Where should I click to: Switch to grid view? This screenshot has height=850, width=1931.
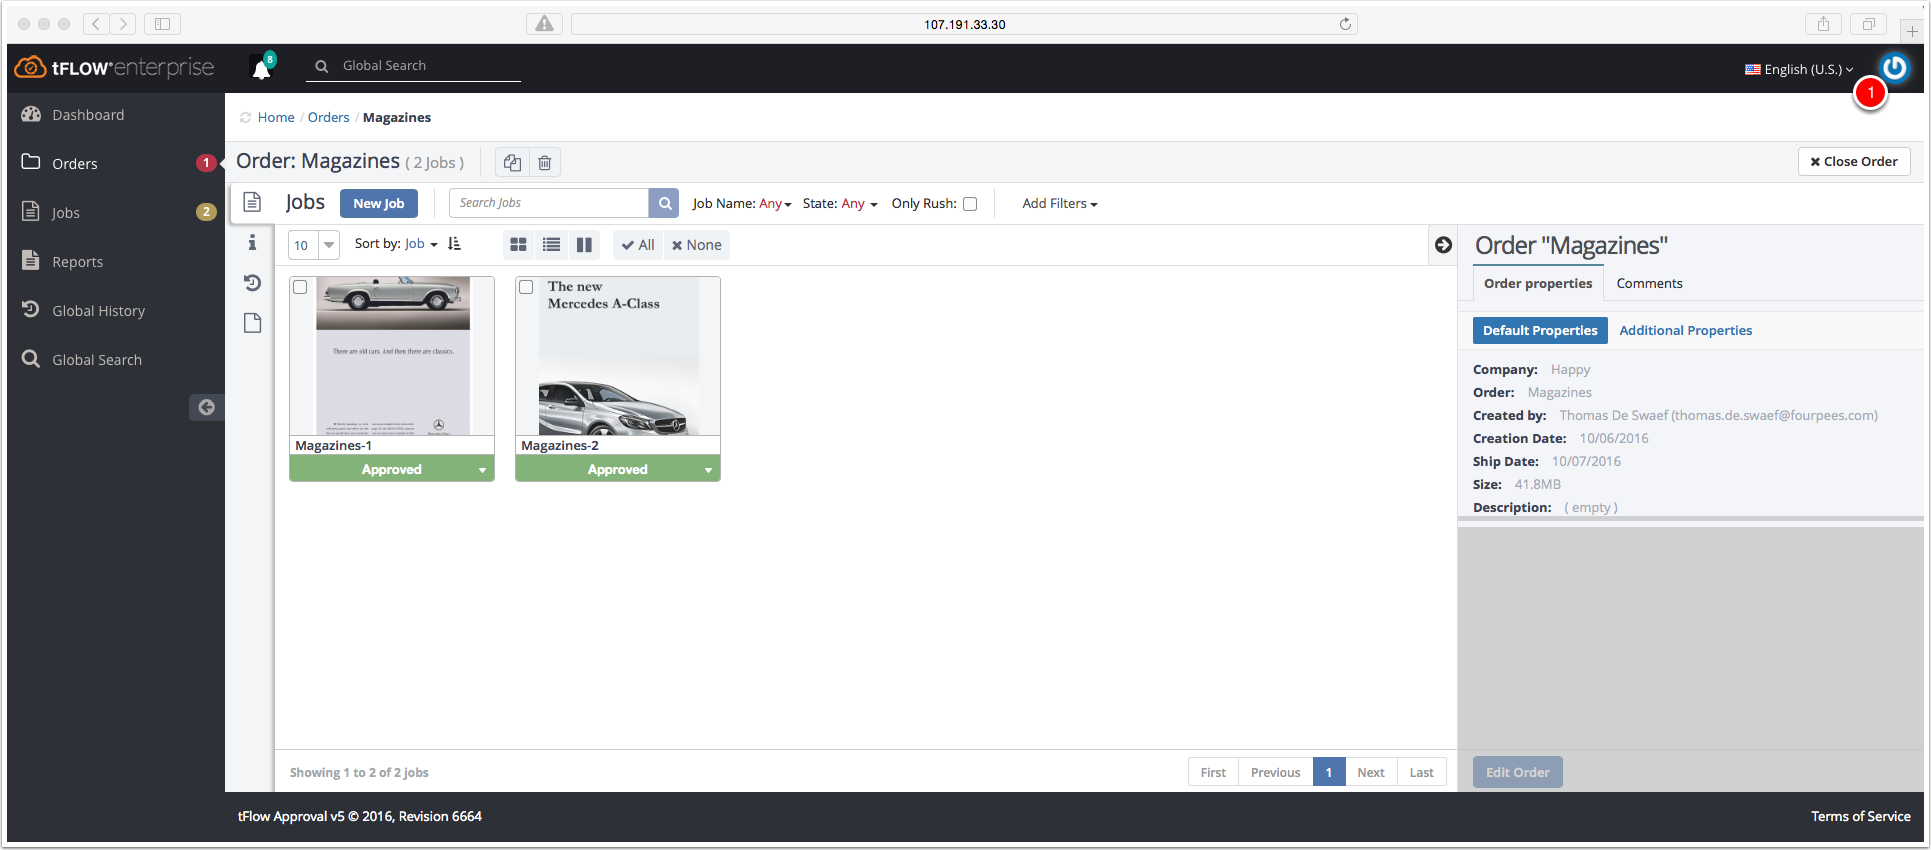click(518, 245)
